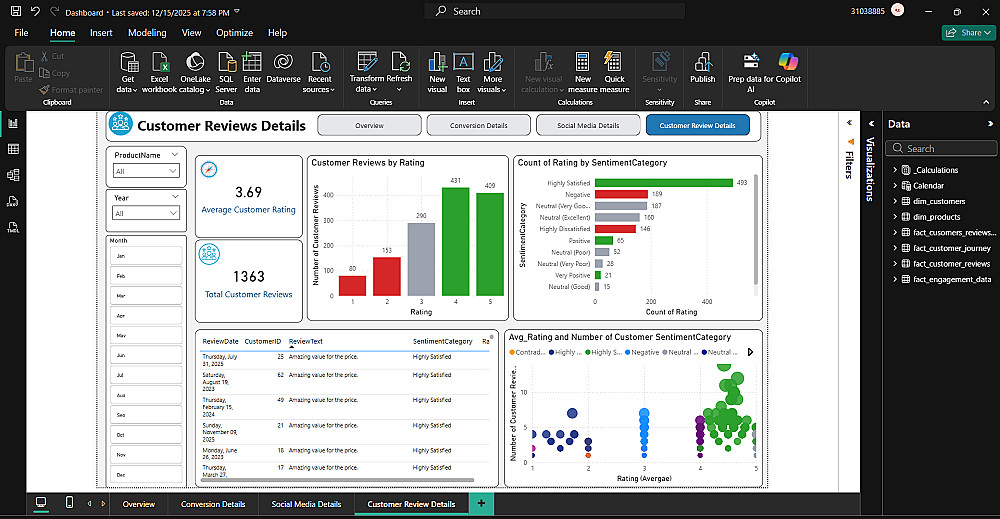Open the ProductName All dropdown

coord(146,171)
